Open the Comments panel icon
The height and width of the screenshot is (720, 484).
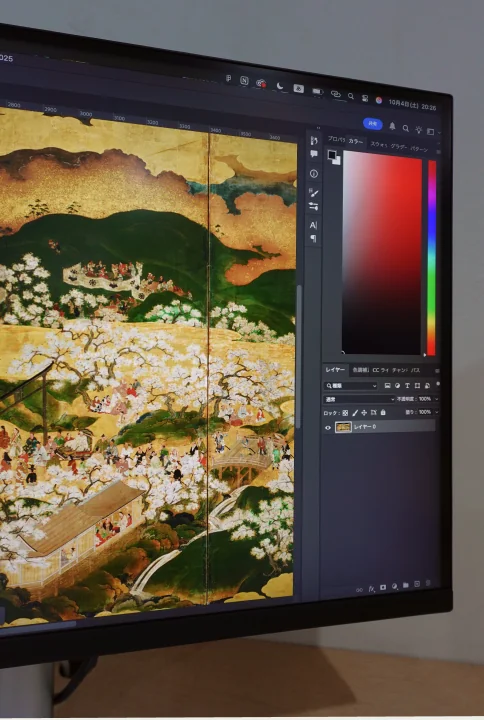coord(314,154)
